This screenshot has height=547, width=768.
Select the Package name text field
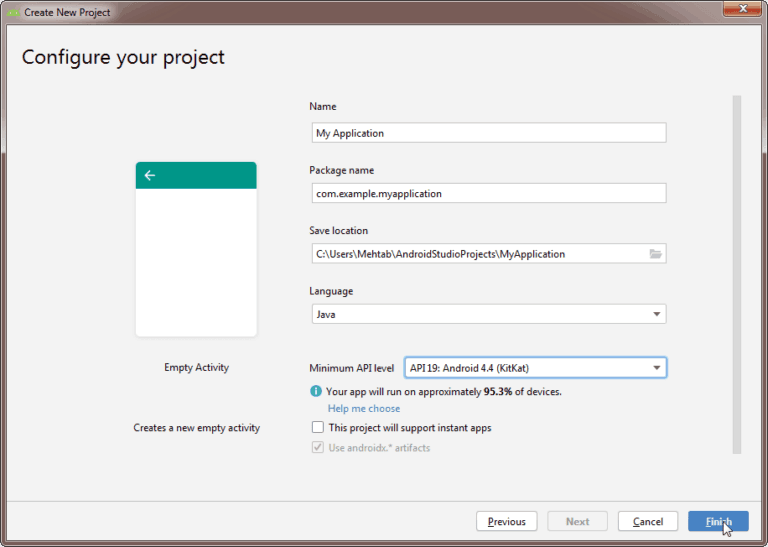[x=488, y=193]
